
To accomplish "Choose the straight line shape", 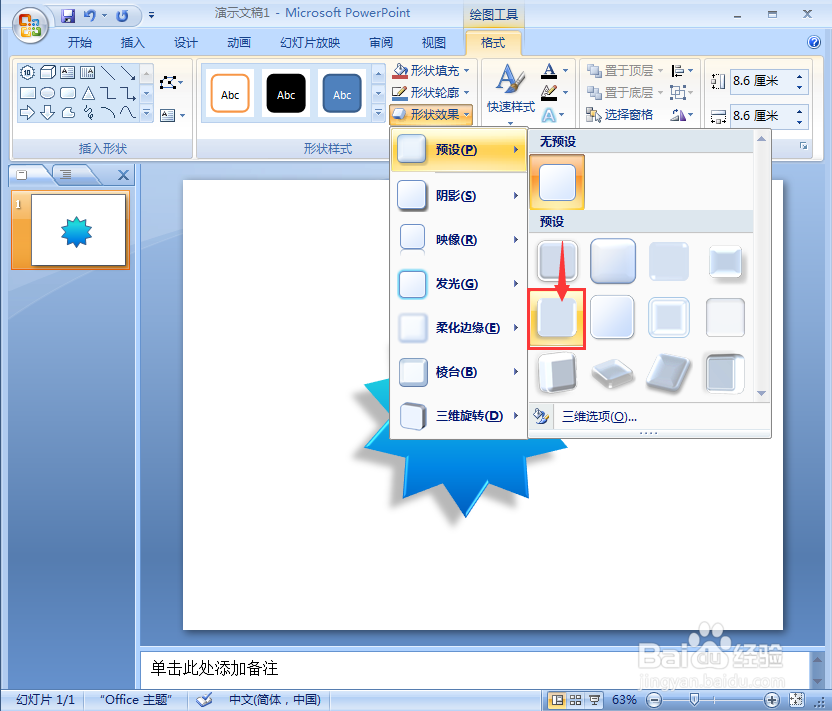I will [108, 73].
